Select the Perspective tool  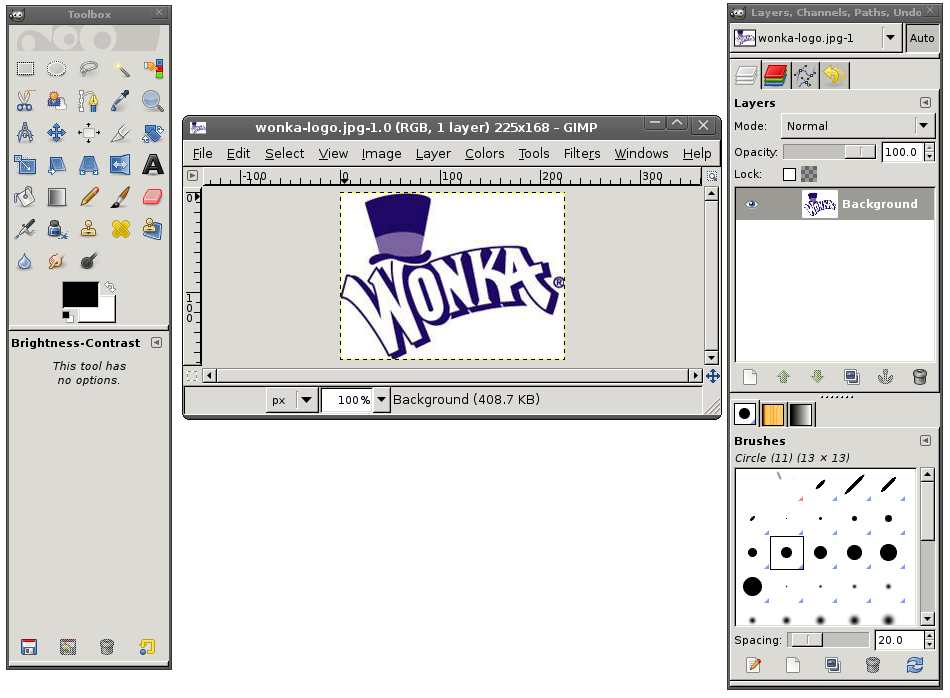pos(88,165)
